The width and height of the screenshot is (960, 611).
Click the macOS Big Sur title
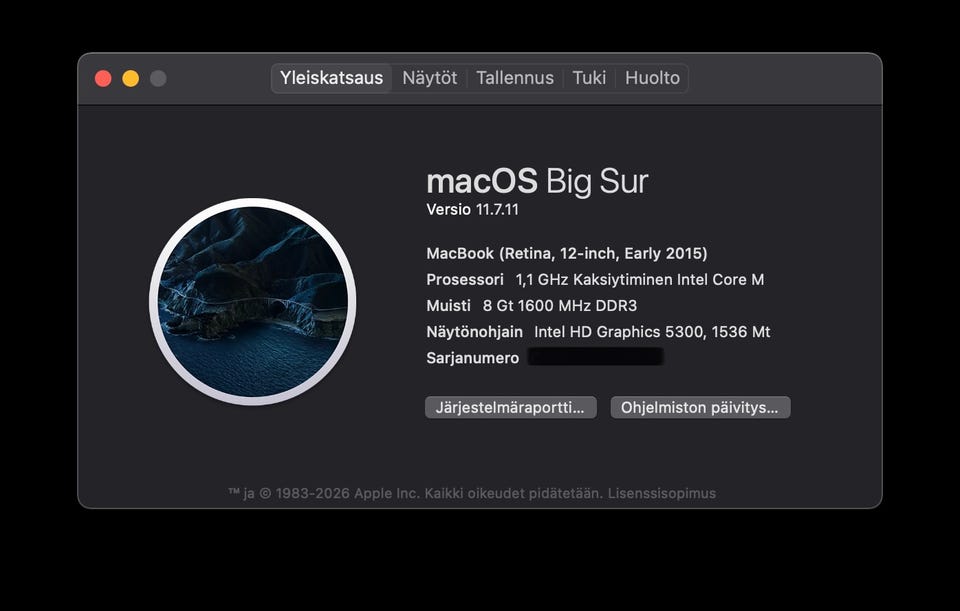(x=537, y=181)
